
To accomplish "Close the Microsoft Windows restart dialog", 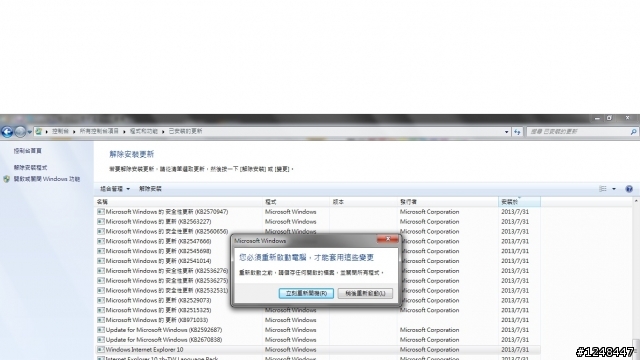I will tap(388, 239).
